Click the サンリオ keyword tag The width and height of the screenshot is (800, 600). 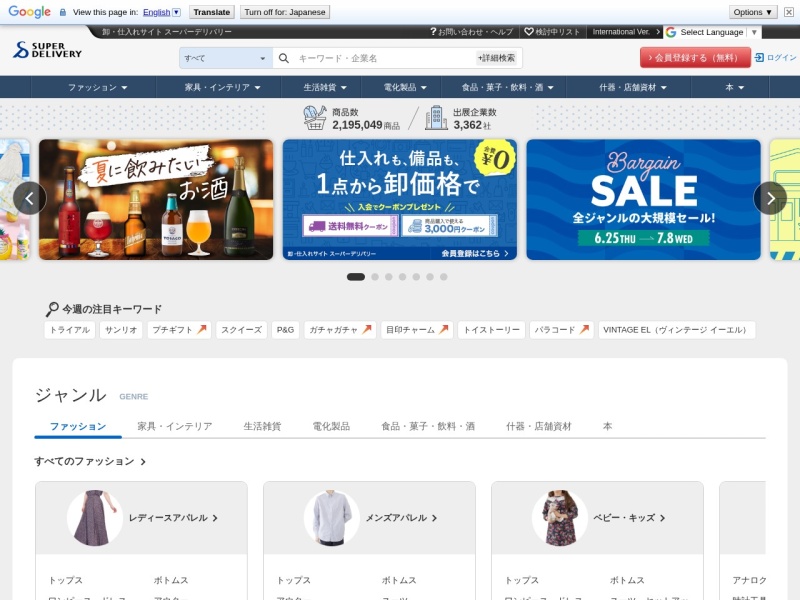pyautogui.click(x=121, y=330)
